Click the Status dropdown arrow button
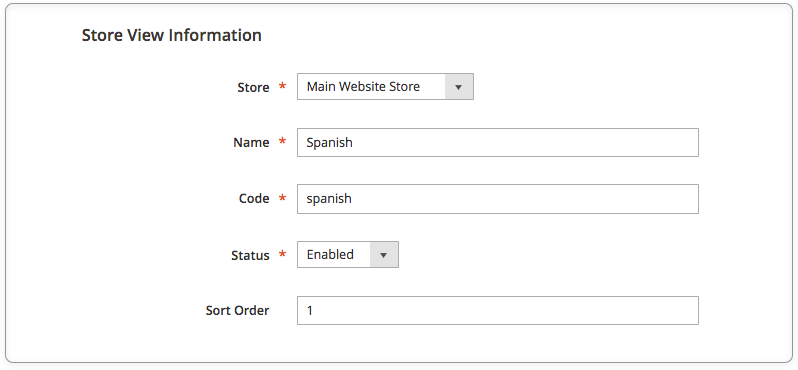Screen dimensions: 798x370 (x=384, y=254)
